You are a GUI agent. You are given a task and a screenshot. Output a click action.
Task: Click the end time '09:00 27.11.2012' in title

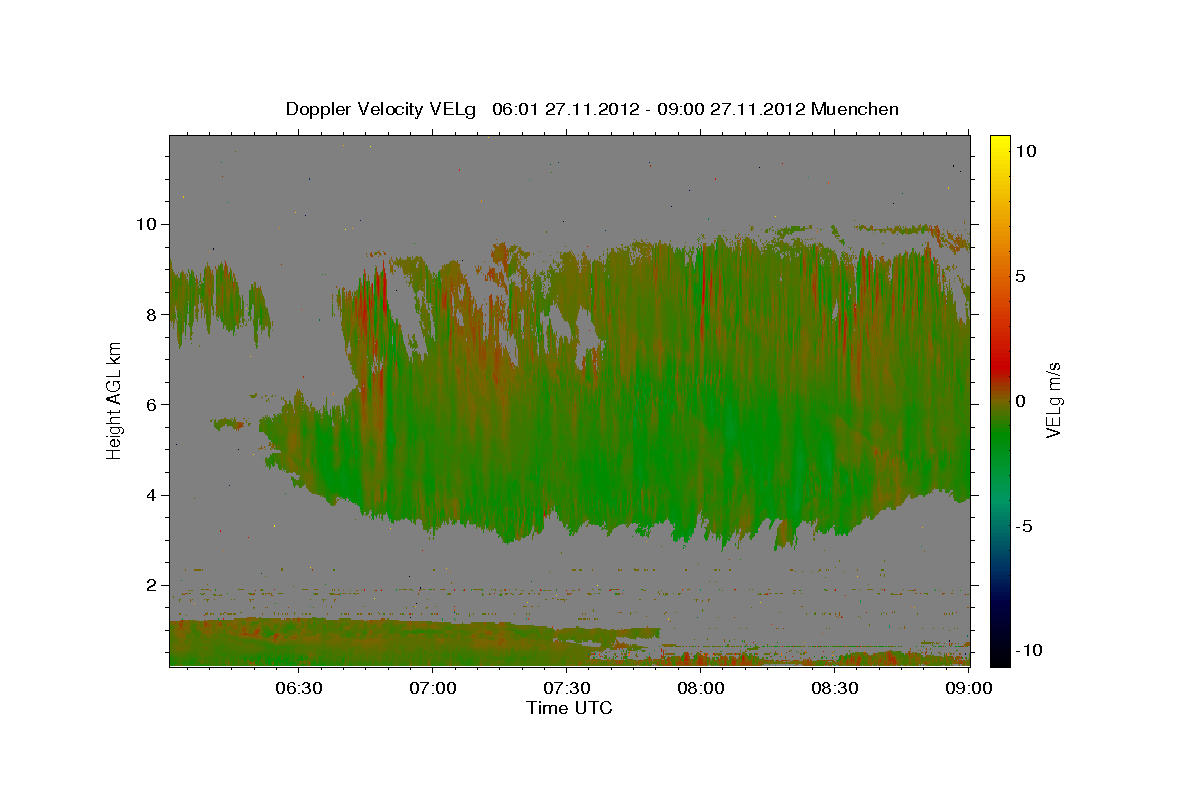pyautogui.click(x=731, y=109)
